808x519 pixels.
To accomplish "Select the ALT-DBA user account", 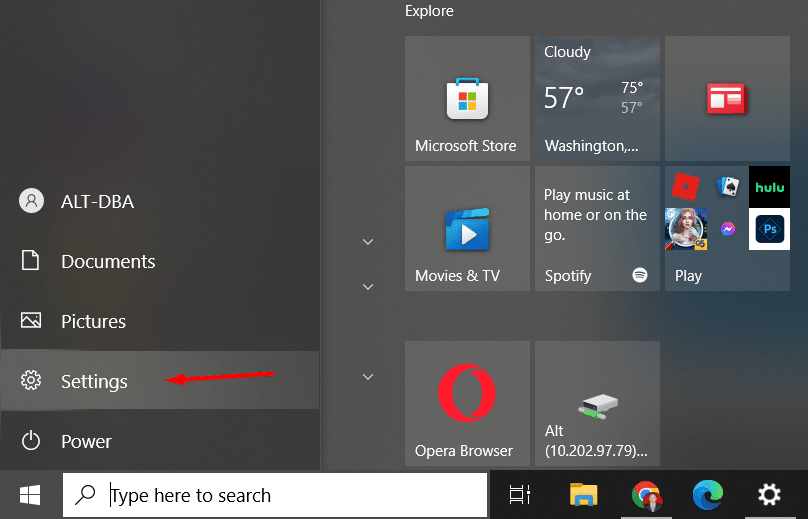I will click(x=160, y=201).
